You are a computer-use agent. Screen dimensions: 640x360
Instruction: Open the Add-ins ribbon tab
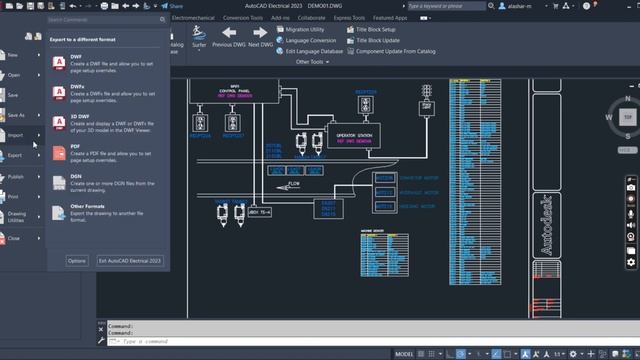click(280, 18)
